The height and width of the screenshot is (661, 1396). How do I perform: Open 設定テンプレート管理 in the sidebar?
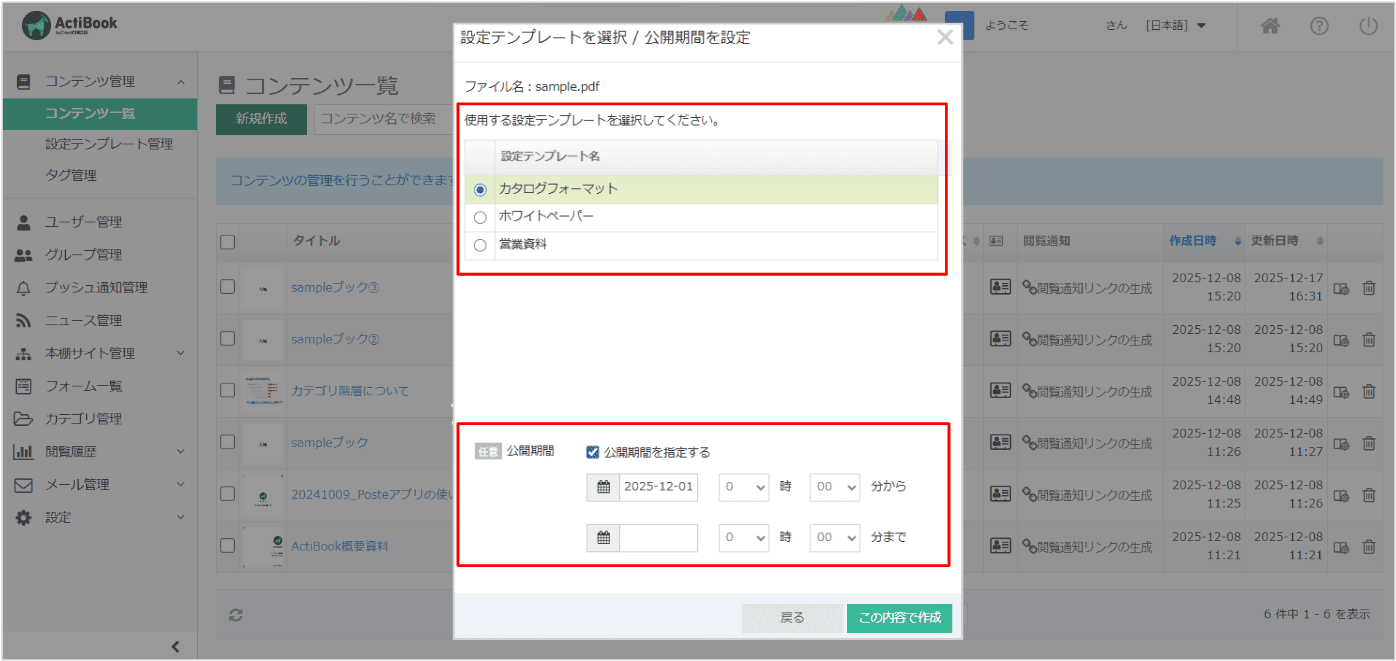click(109, 144)
